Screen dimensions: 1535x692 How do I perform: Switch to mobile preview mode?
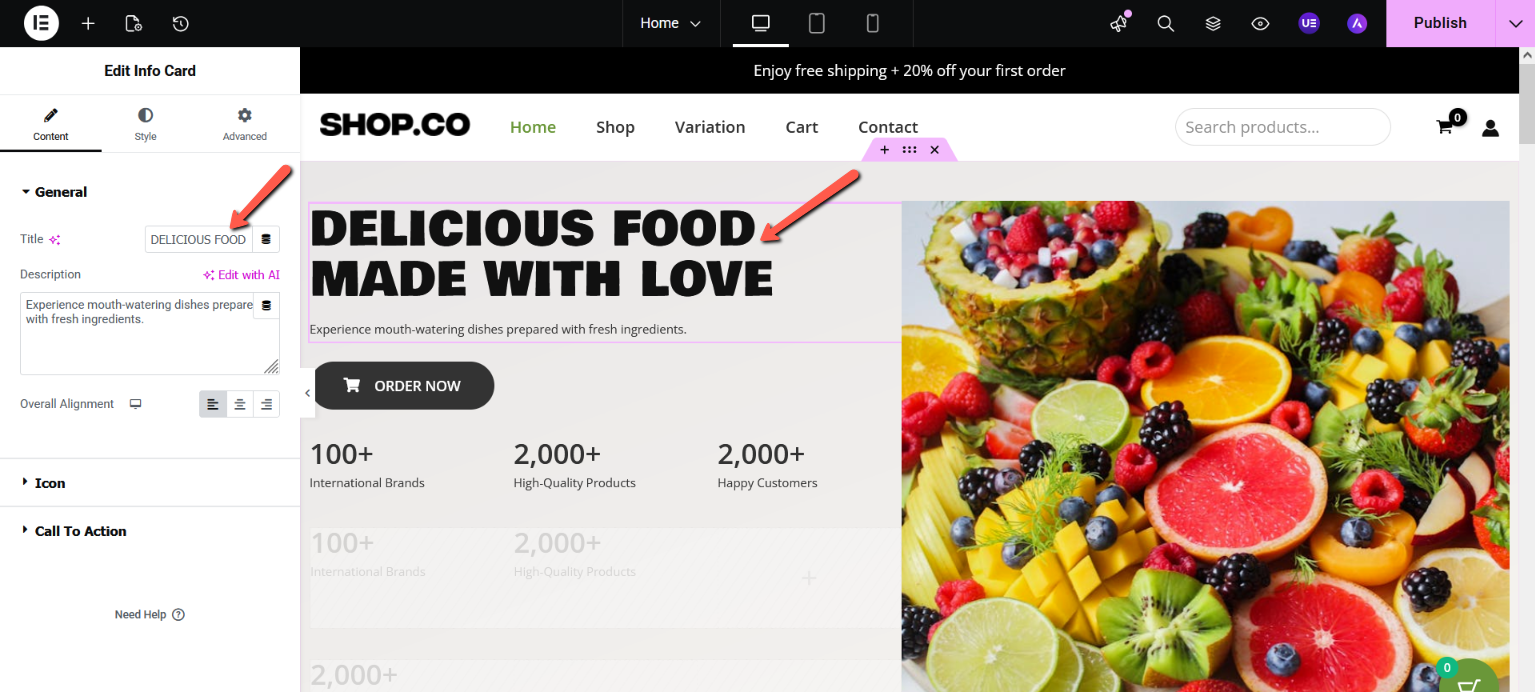point(872,23)
